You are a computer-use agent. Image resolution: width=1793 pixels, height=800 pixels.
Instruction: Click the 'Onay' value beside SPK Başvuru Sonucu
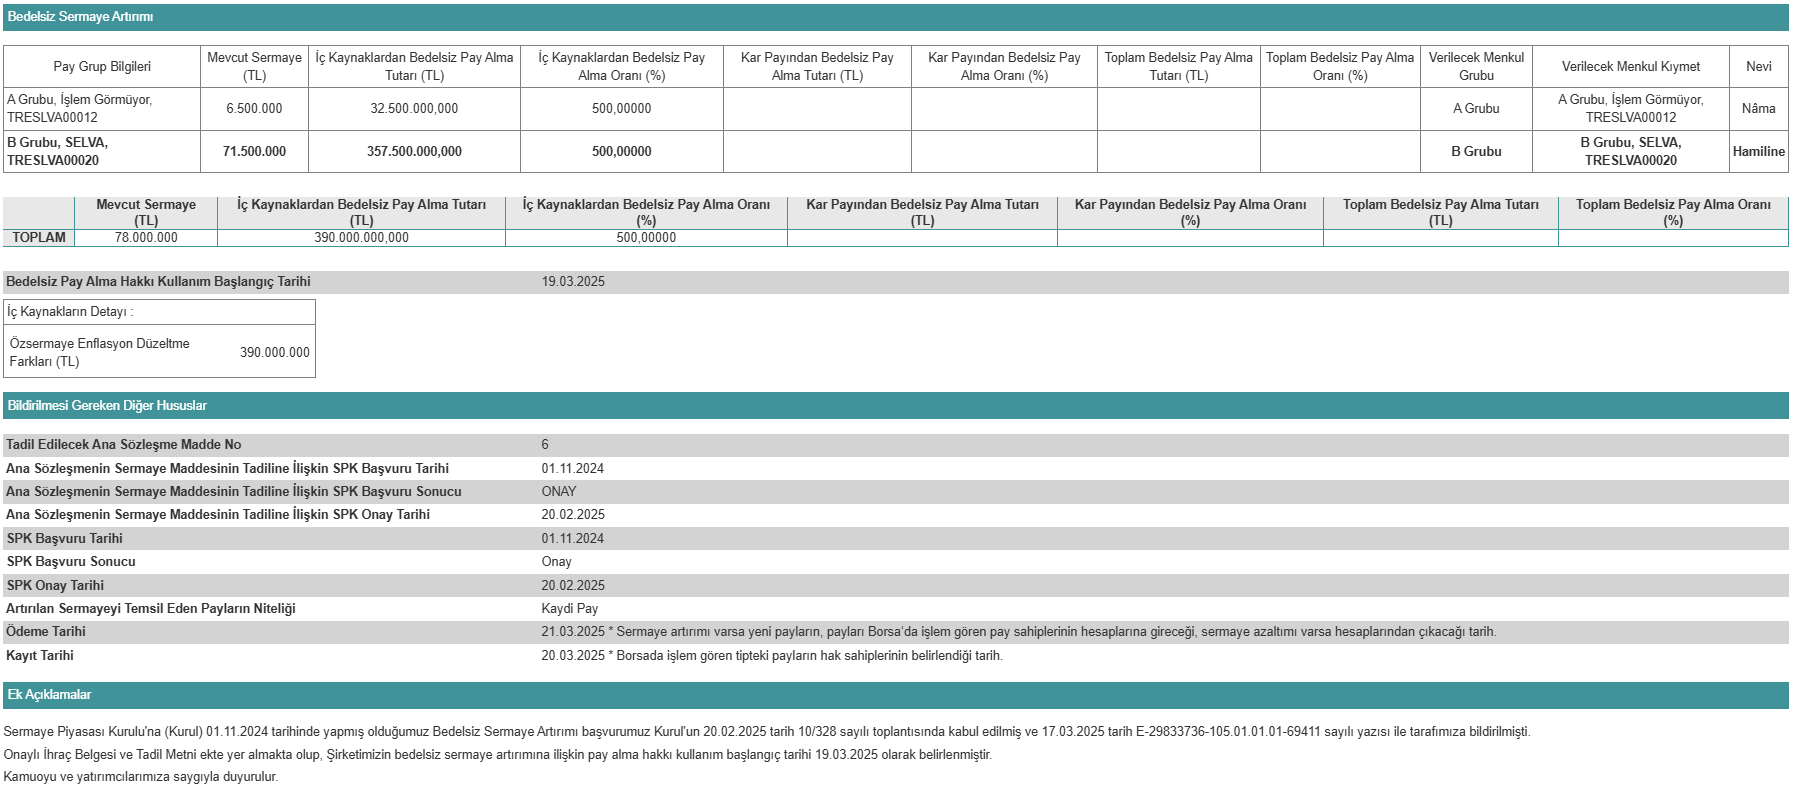tap(557, 561)
